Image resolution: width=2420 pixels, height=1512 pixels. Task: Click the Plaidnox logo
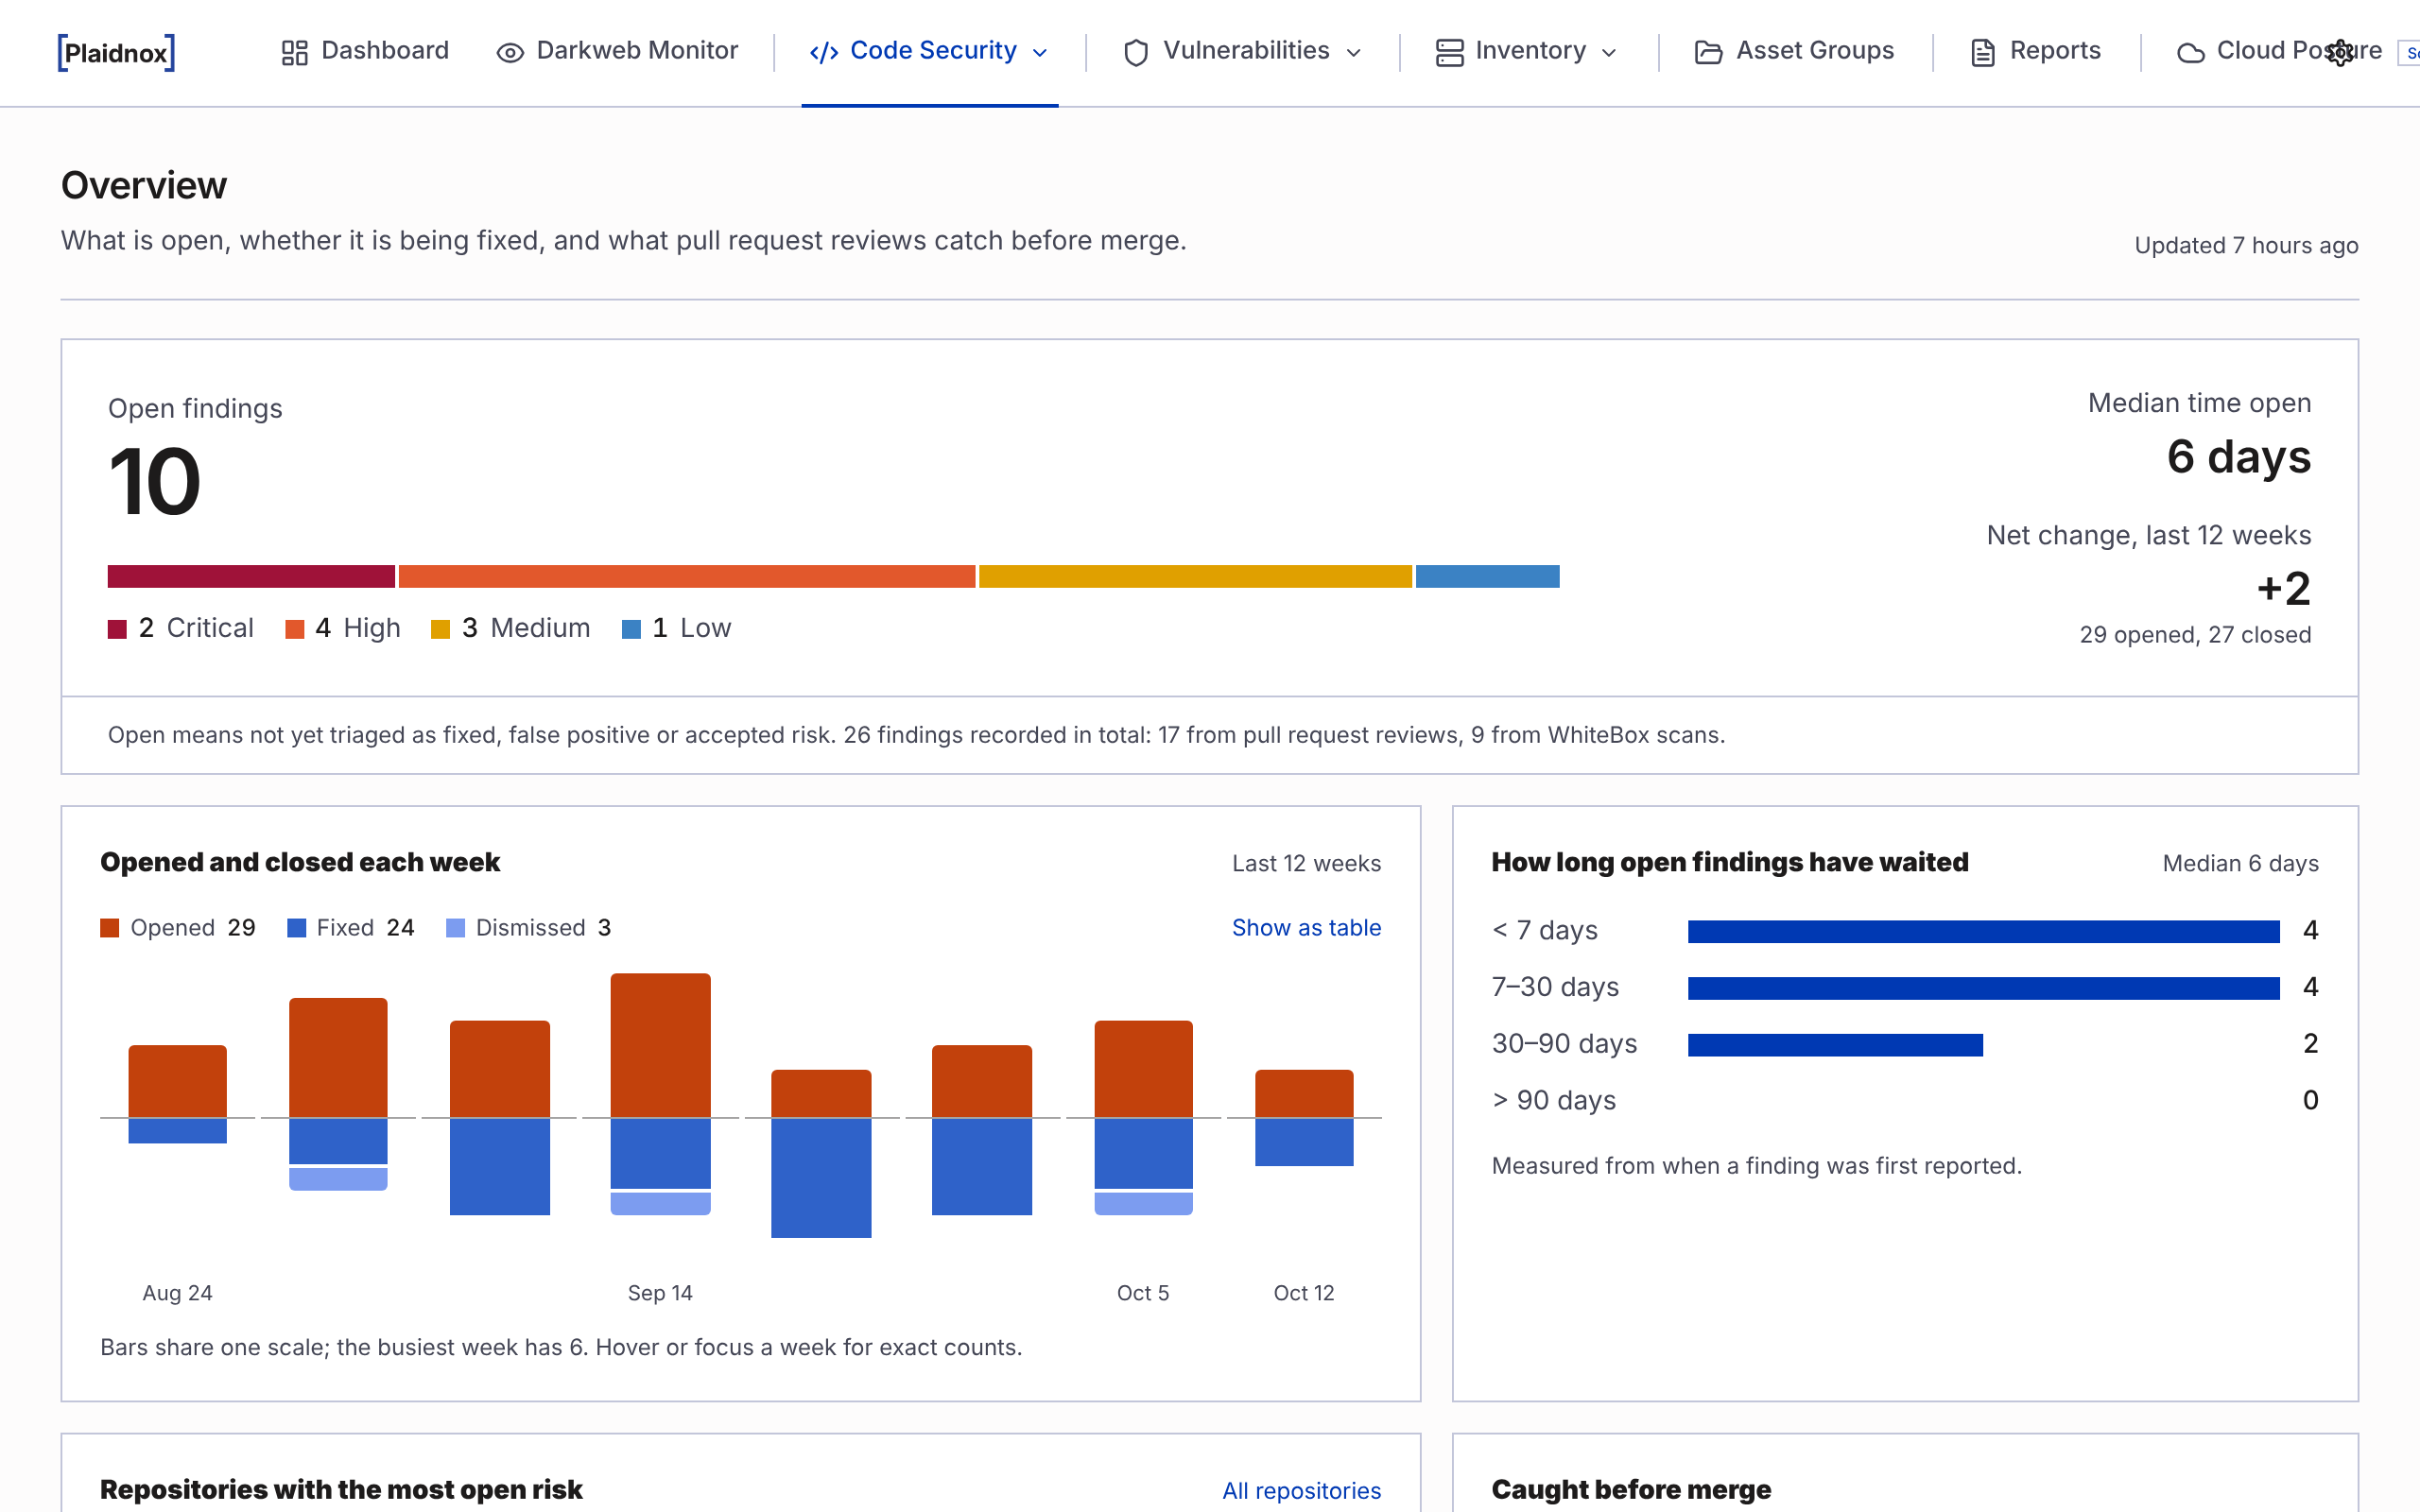(x=116, y=52)
